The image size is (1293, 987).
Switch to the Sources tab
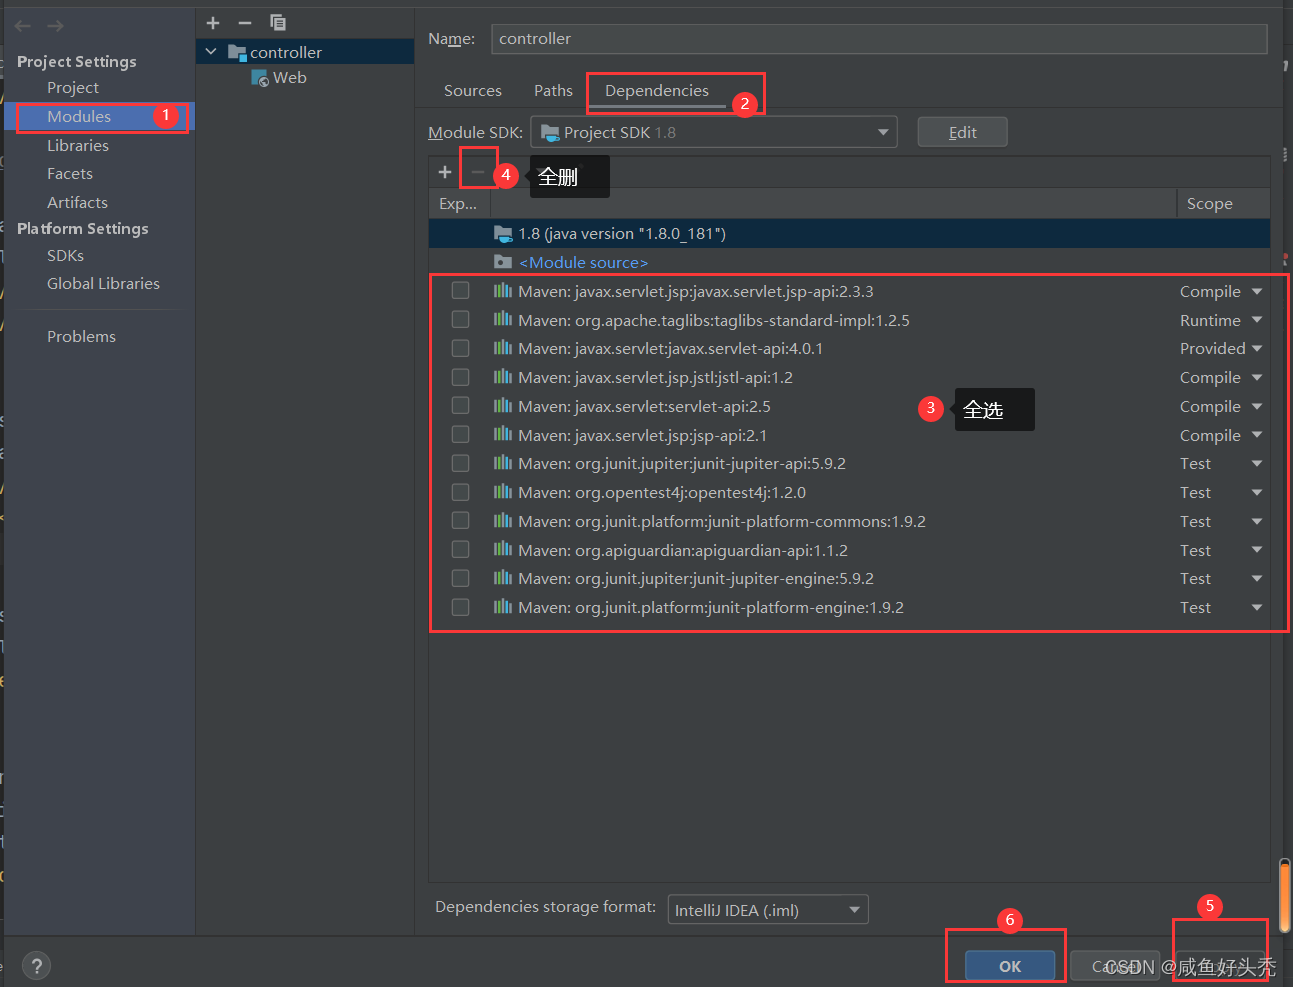click(x=471, y=90)
